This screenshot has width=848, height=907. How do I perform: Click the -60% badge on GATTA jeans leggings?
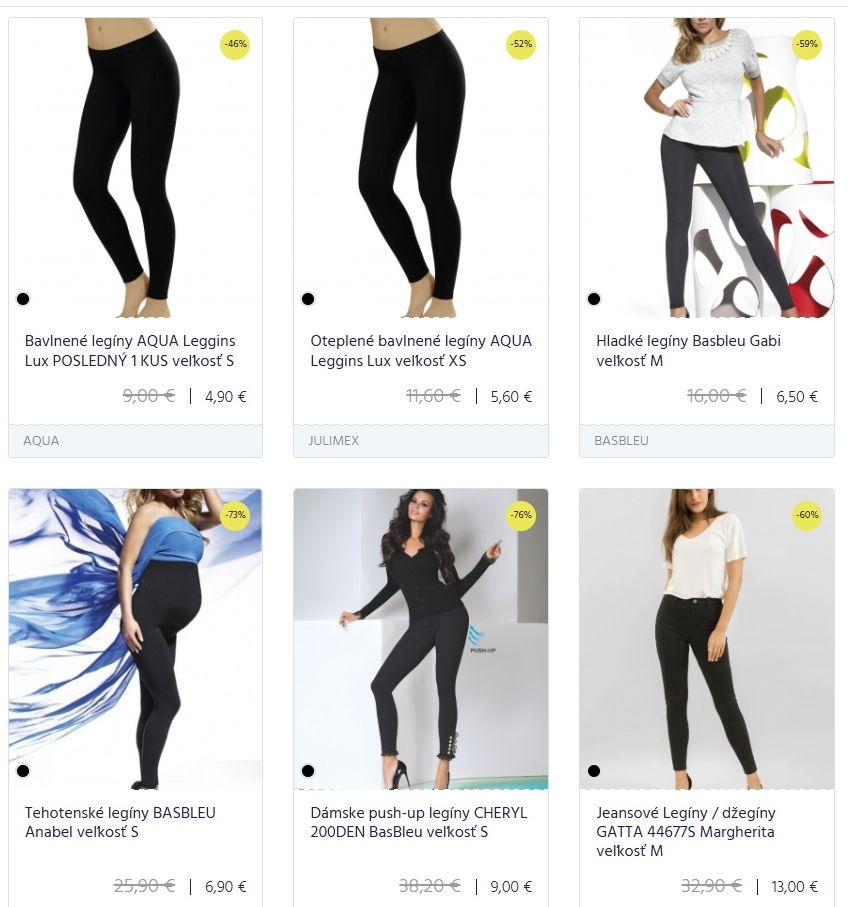click(x=806, y=515)
